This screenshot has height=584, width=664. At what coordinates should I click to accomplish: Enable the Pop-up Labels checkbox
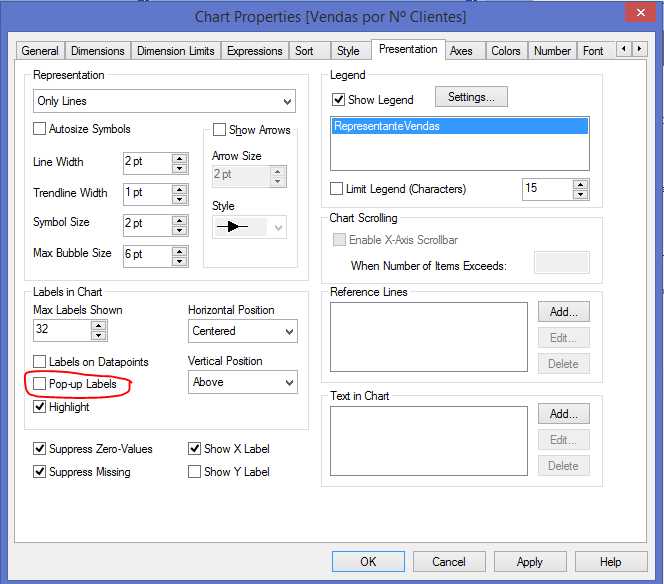pos(40,384)
